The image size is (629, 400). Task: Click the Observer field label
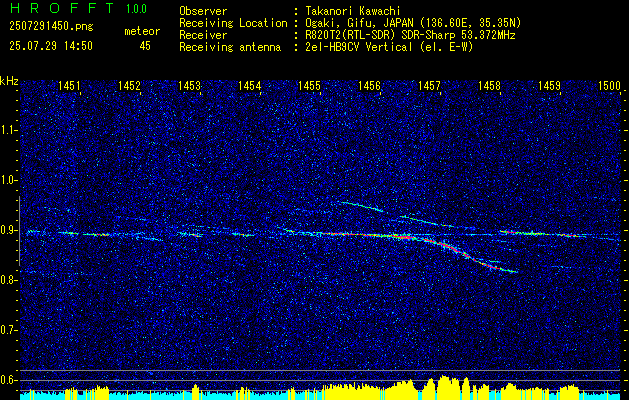tap(203, 11)
